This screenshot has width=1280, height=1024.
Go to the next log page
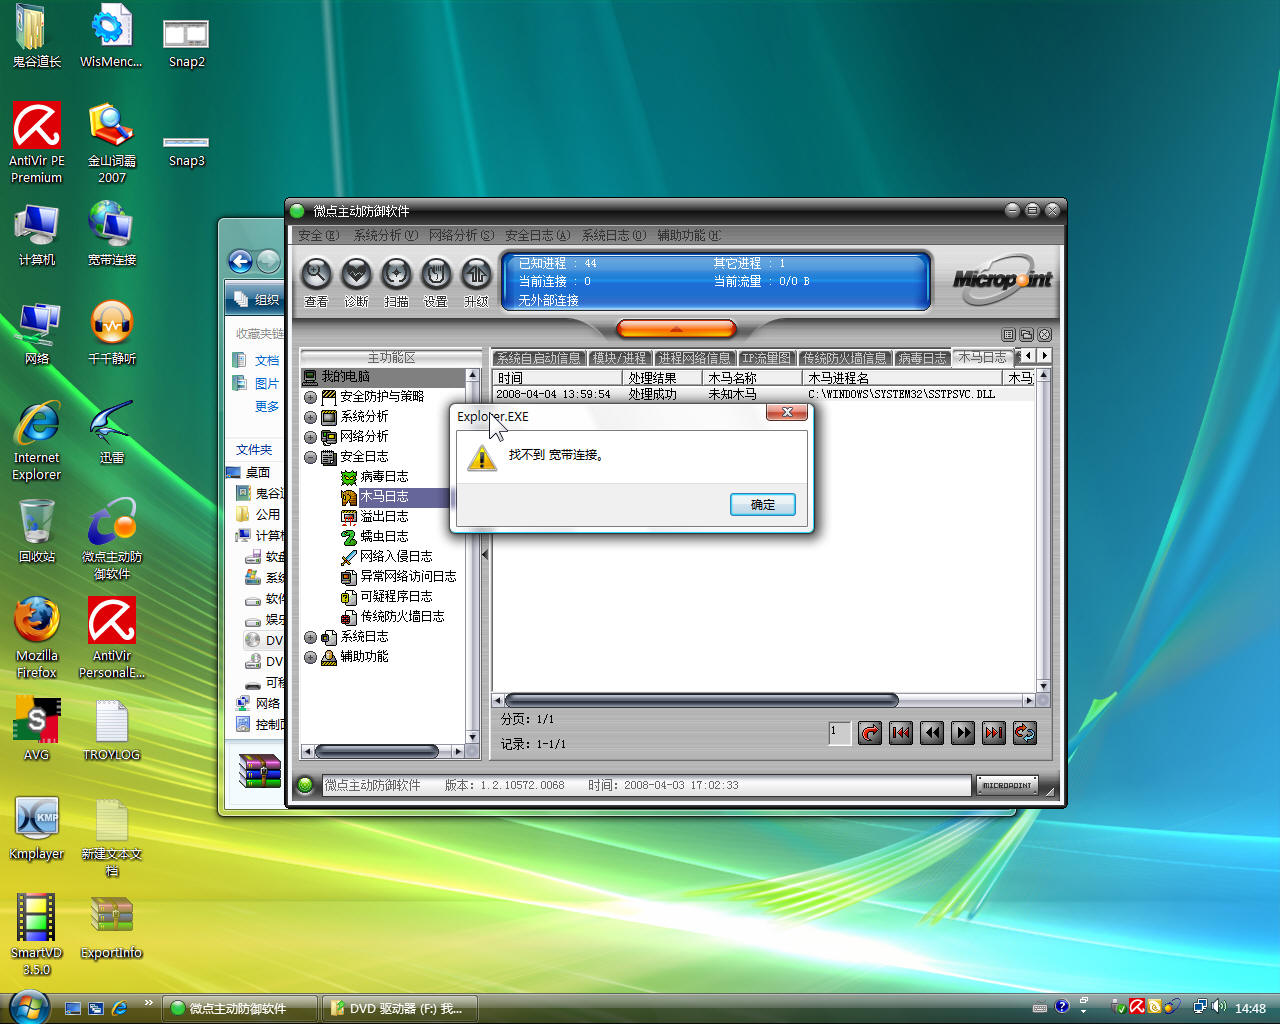[x=963, y=733]
